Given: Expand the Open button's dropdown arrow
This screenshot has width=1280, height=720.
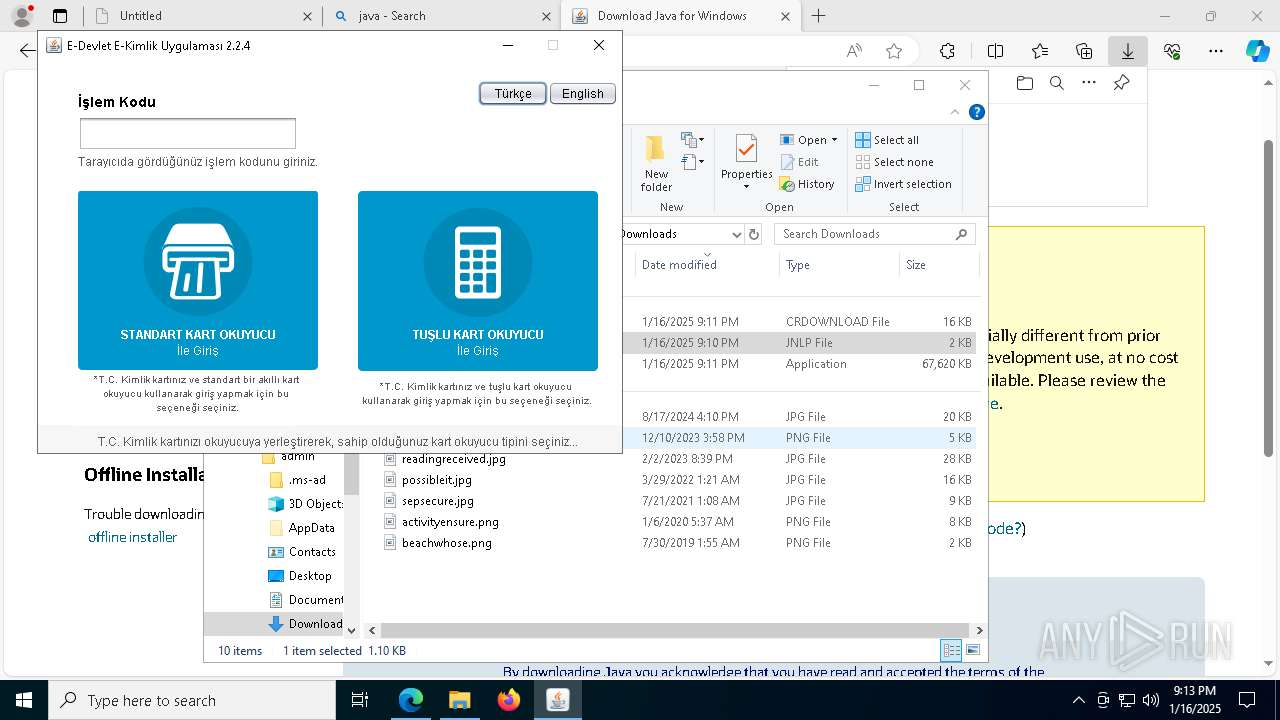Looking at the screenshot, I should coord(835,140).
